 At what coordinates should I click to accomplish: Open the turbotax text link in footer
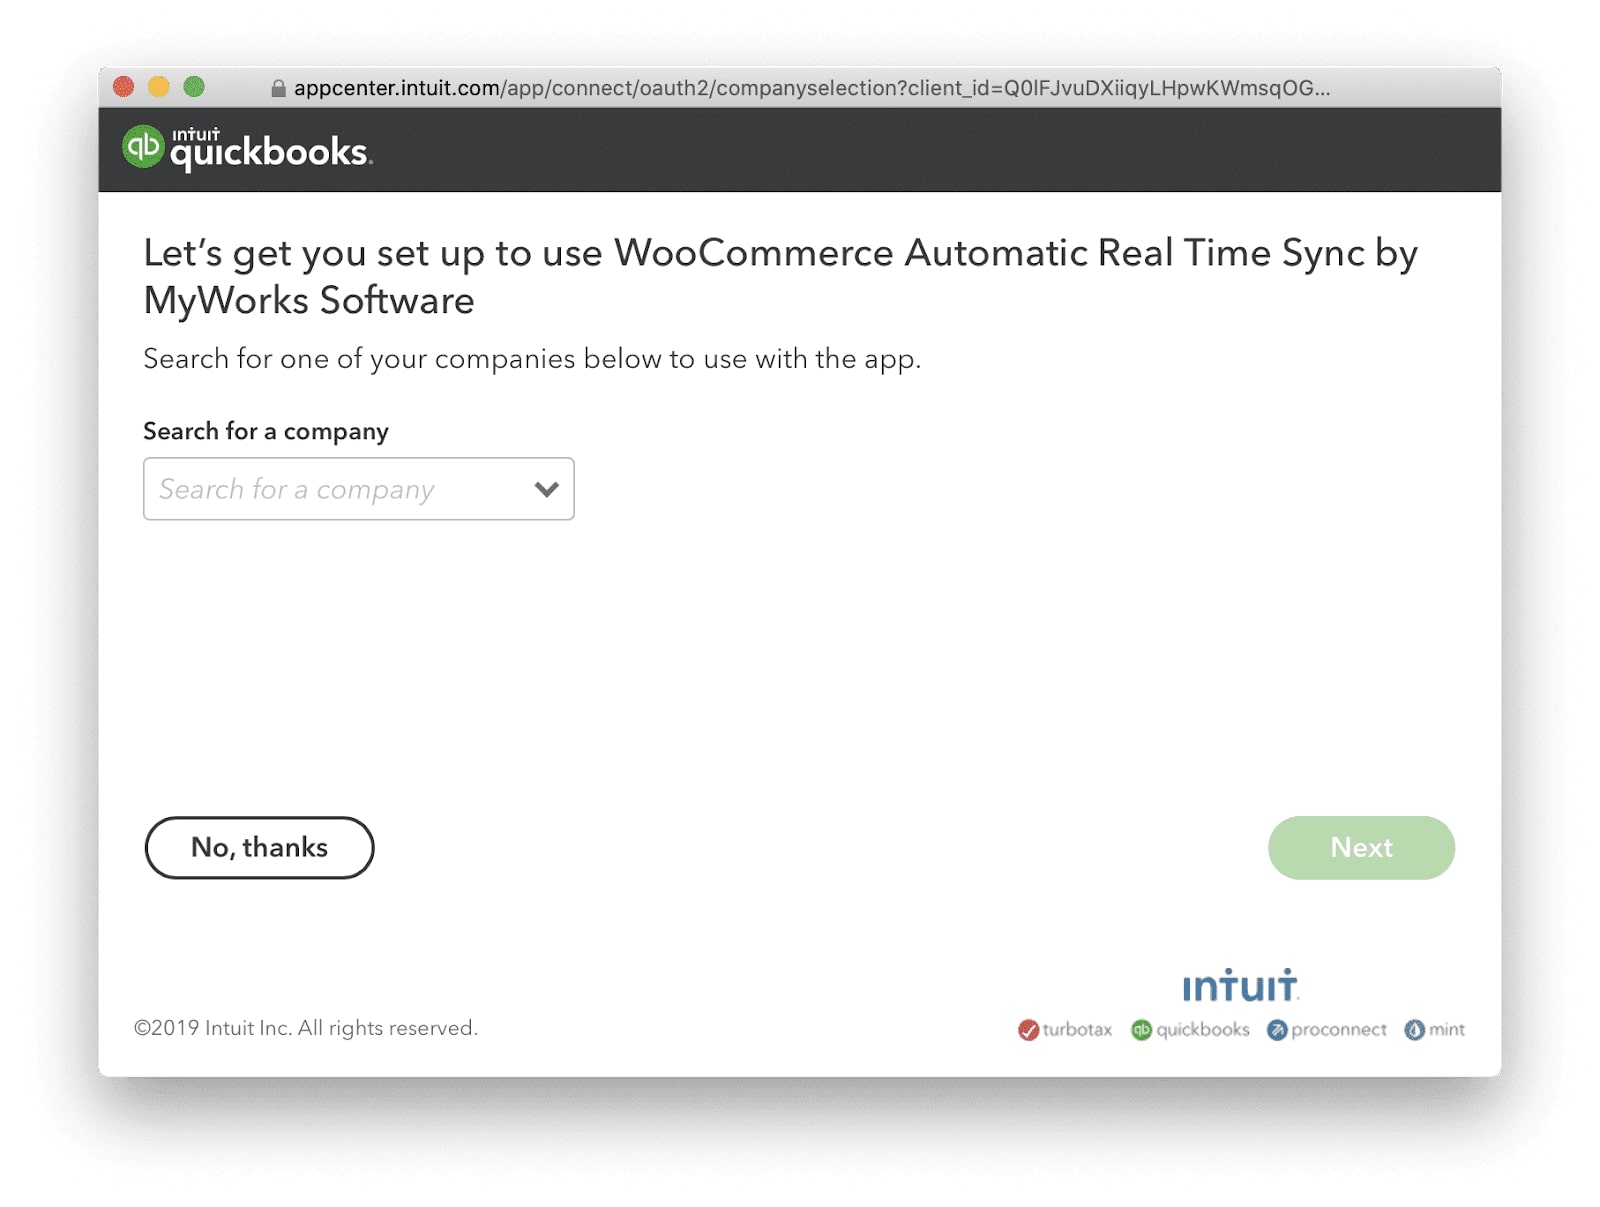[1077, 1030]
